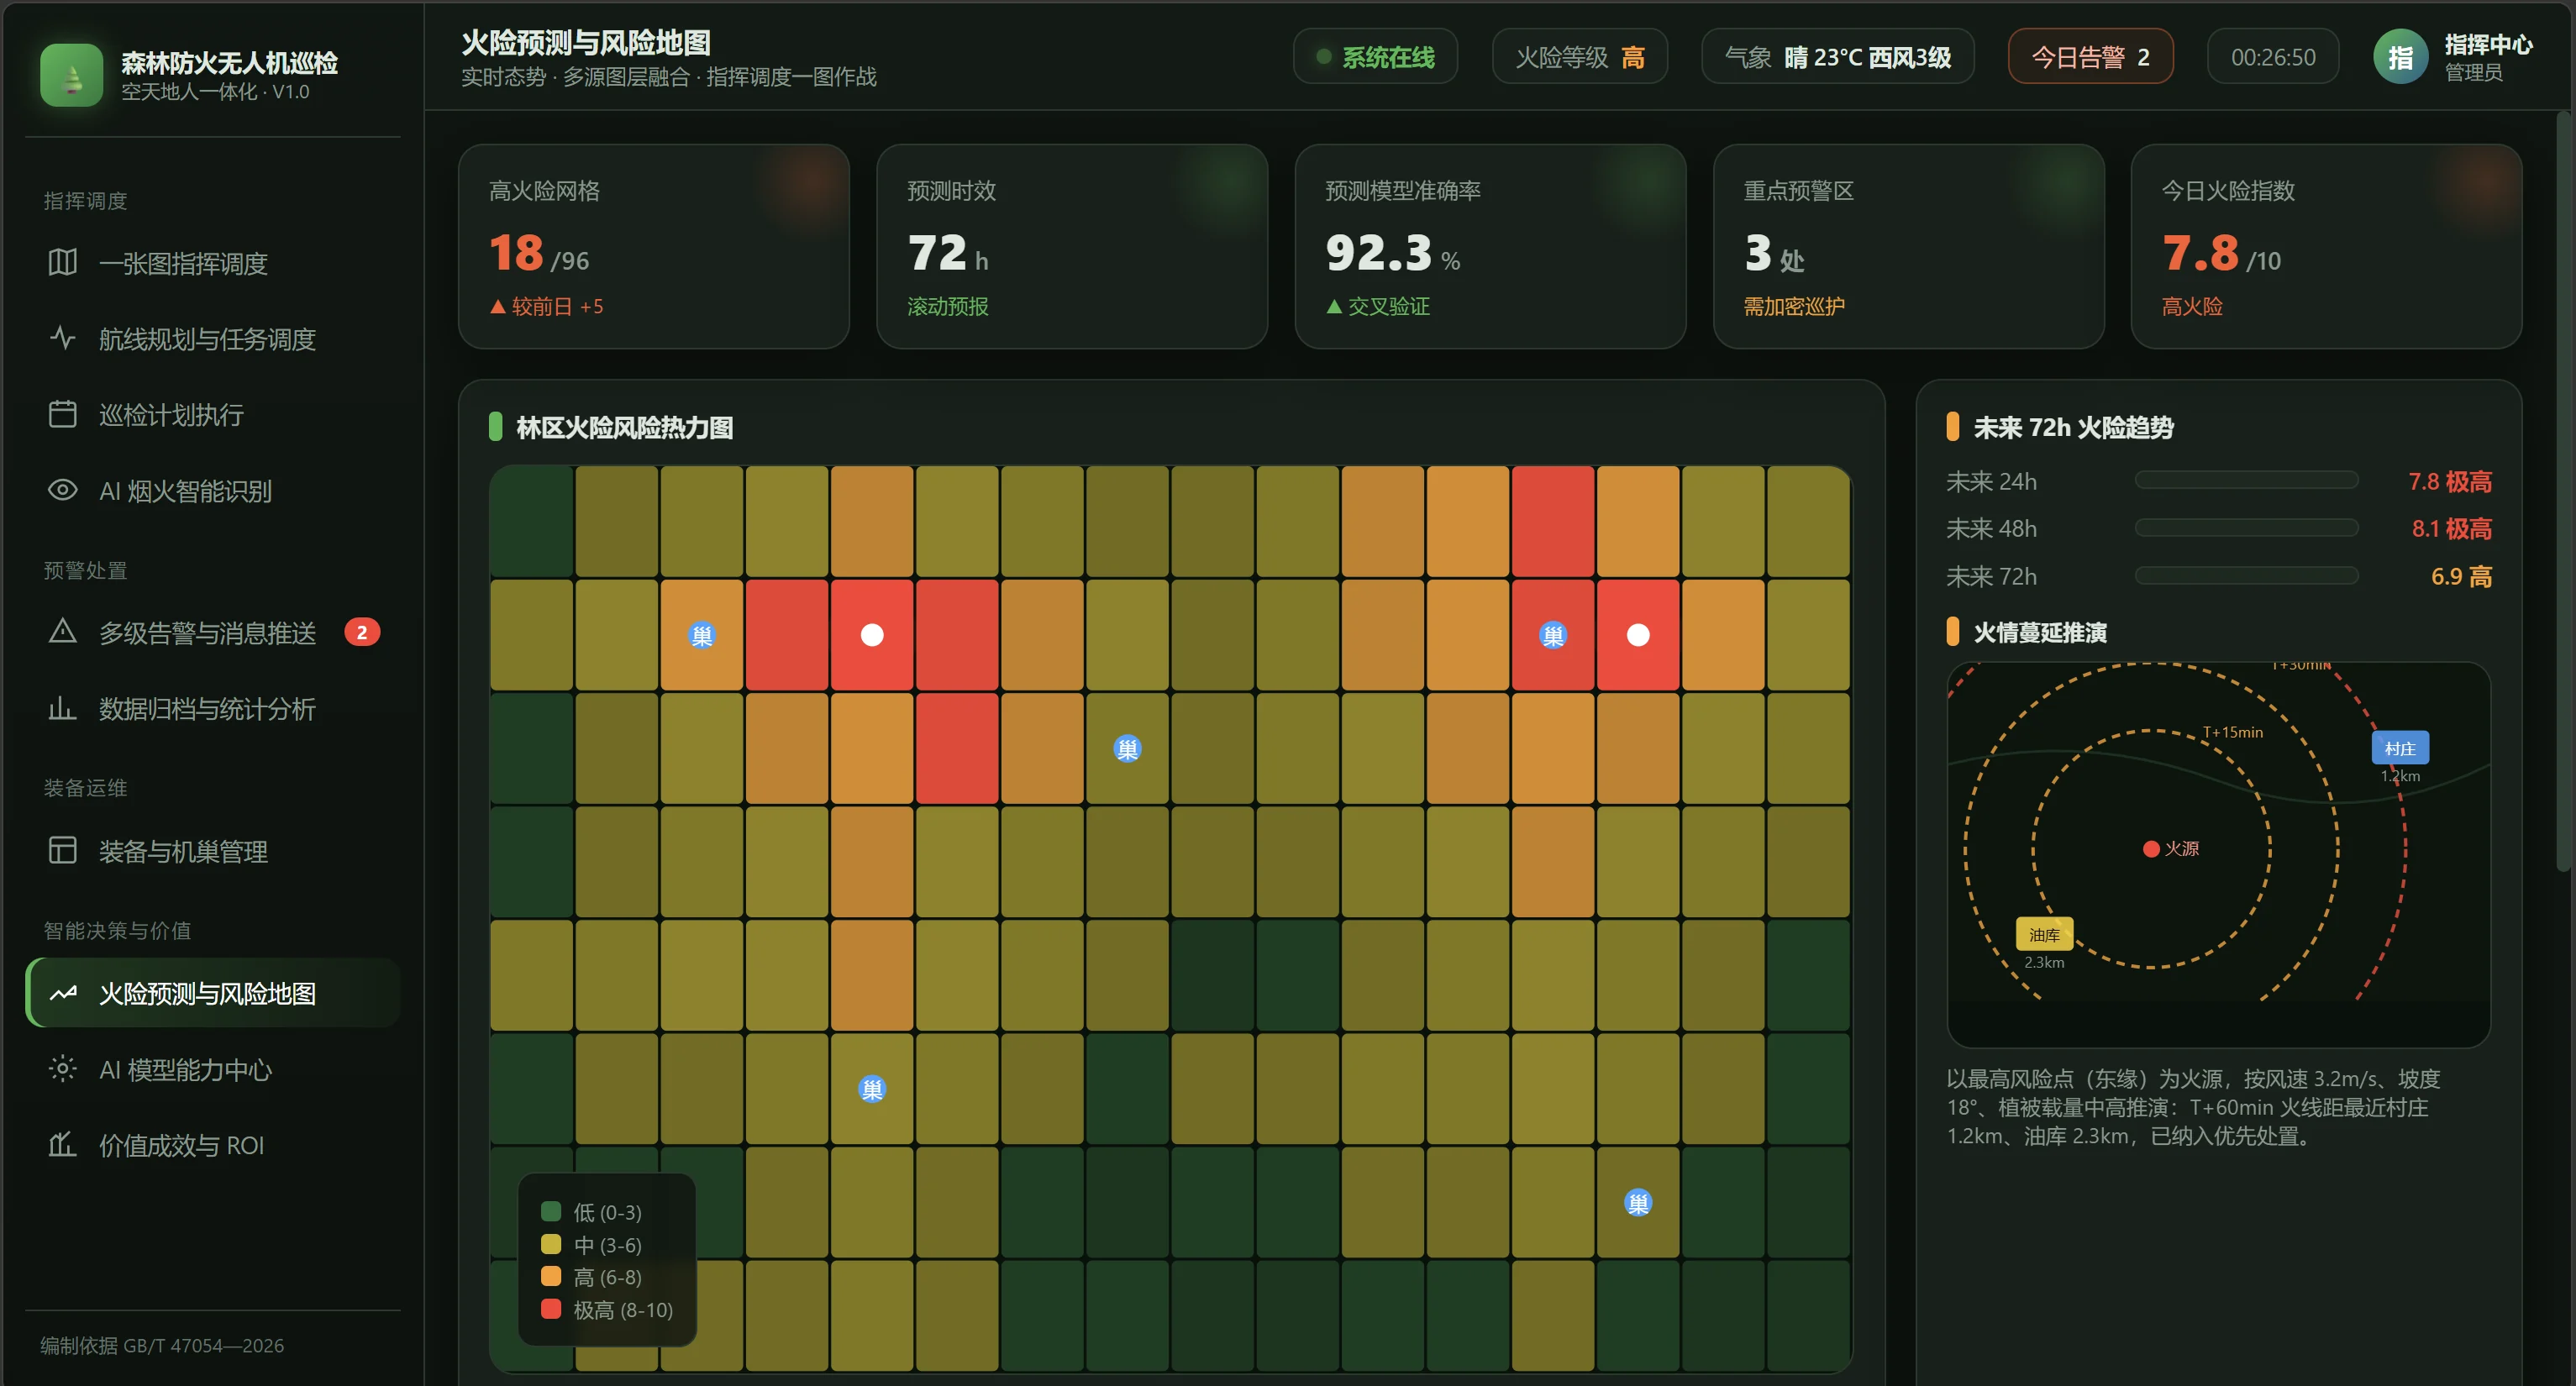
Task: Go to 巡检计划执行 page
Action: coord(213,414)
